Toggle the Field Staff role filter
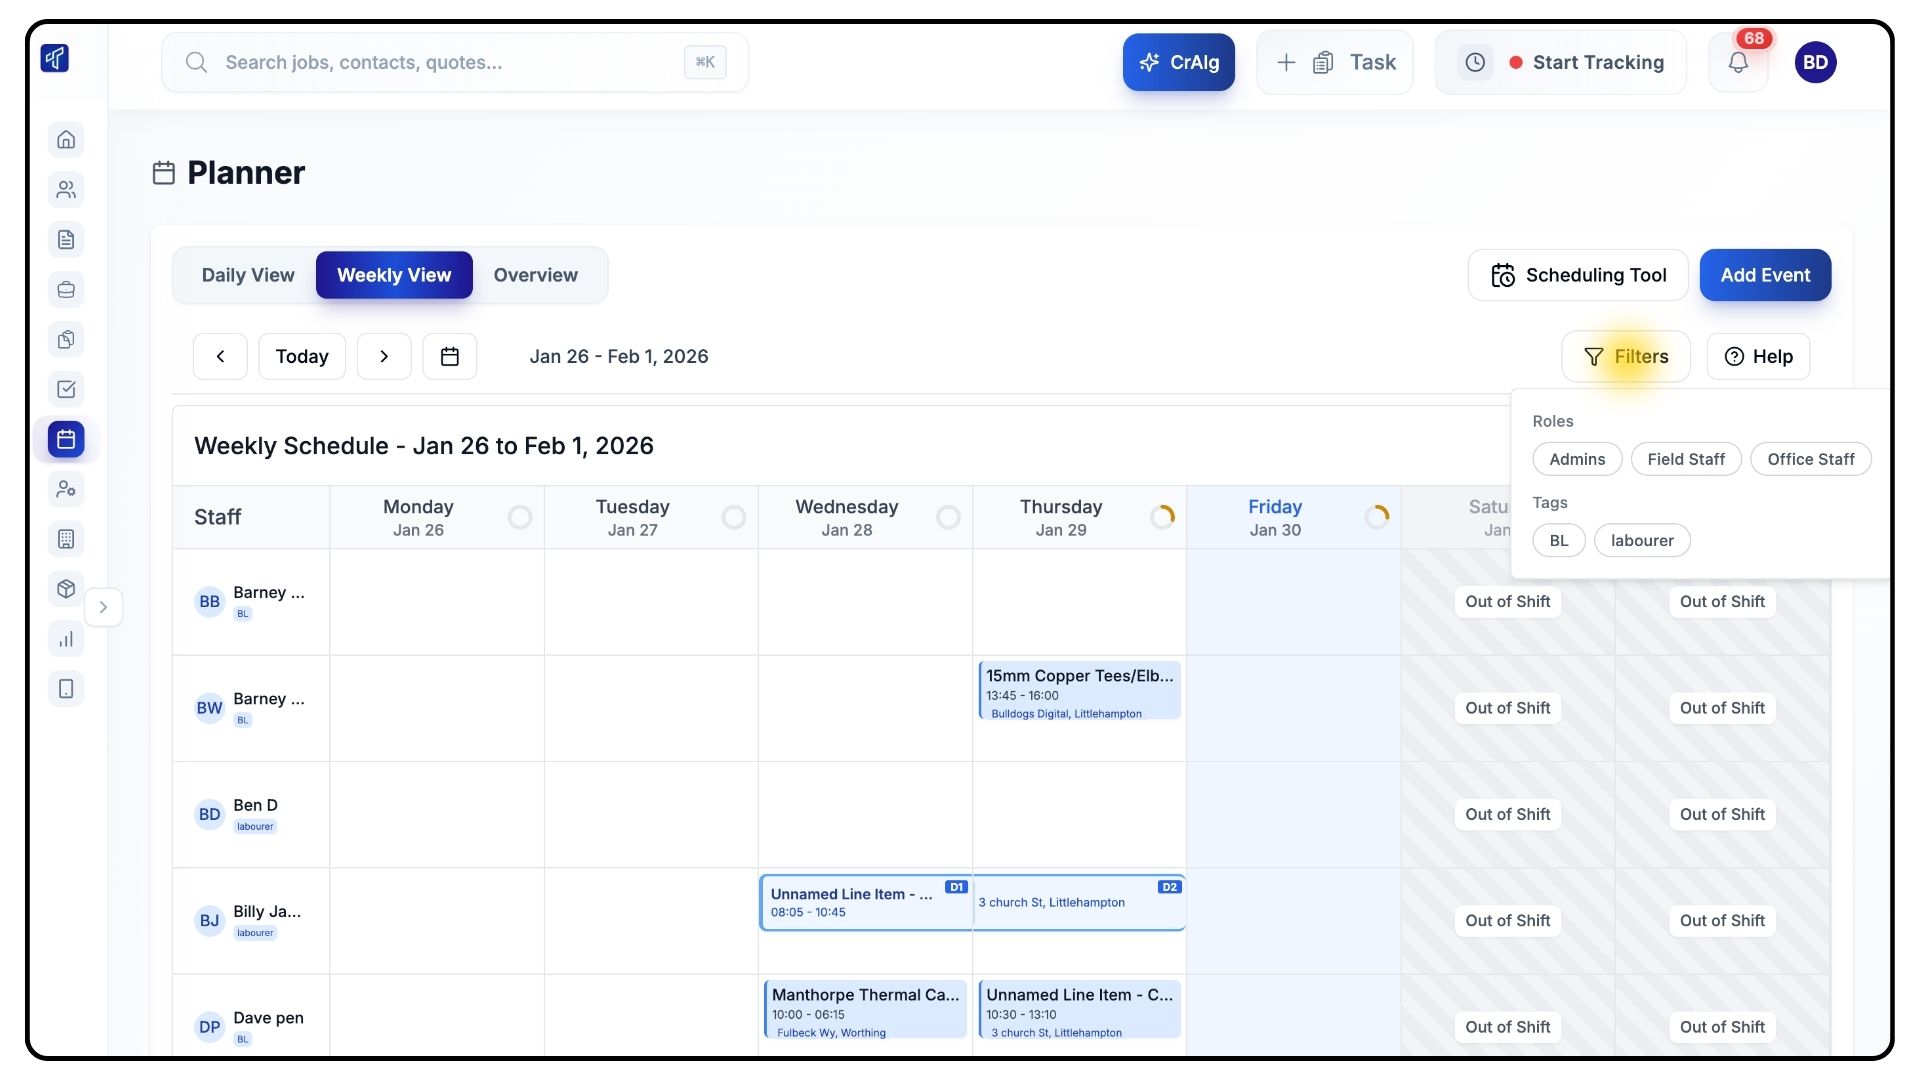This screenshot has height=1080, width=1920. coord(1685,459)
